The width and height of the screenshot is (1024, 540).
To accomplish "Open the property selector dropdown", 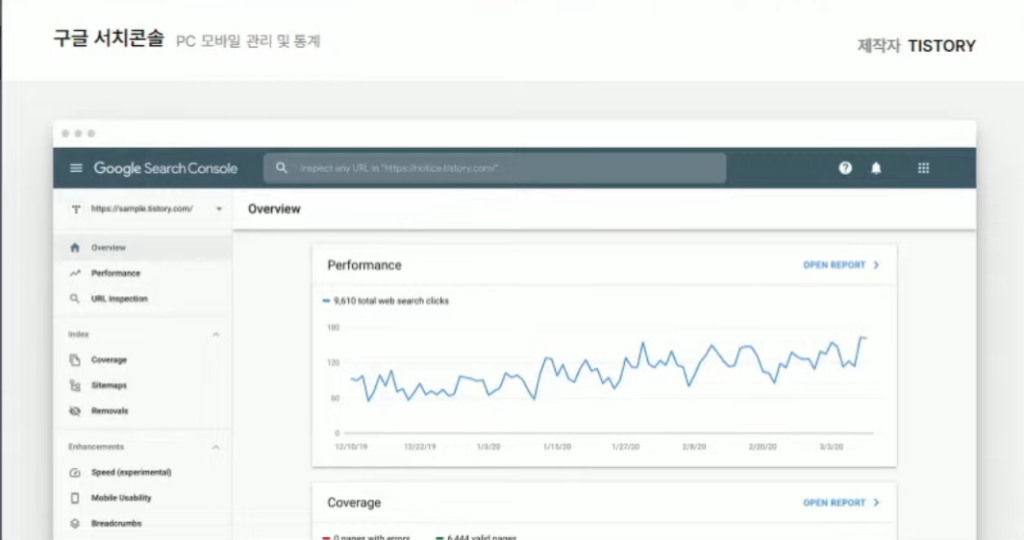I will [218, 209].
